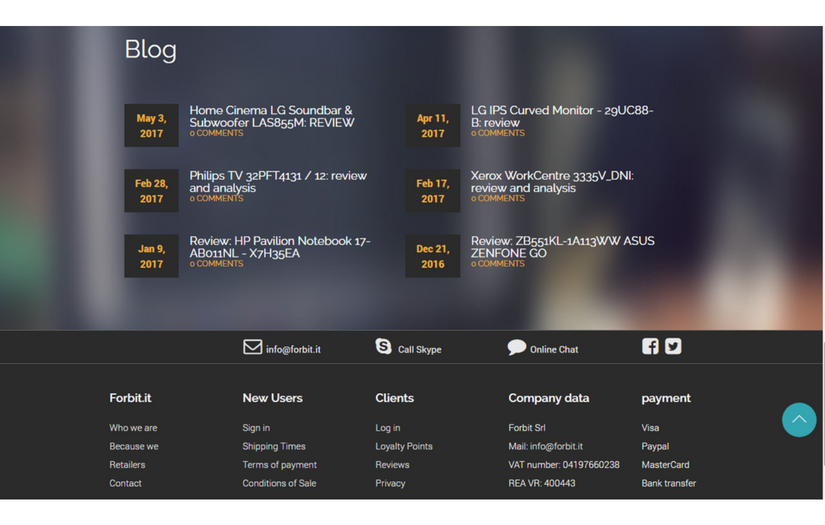Click the Apr 11, 2017 date box
Viewport: 825px width, 525px height.
click(432, 125)
